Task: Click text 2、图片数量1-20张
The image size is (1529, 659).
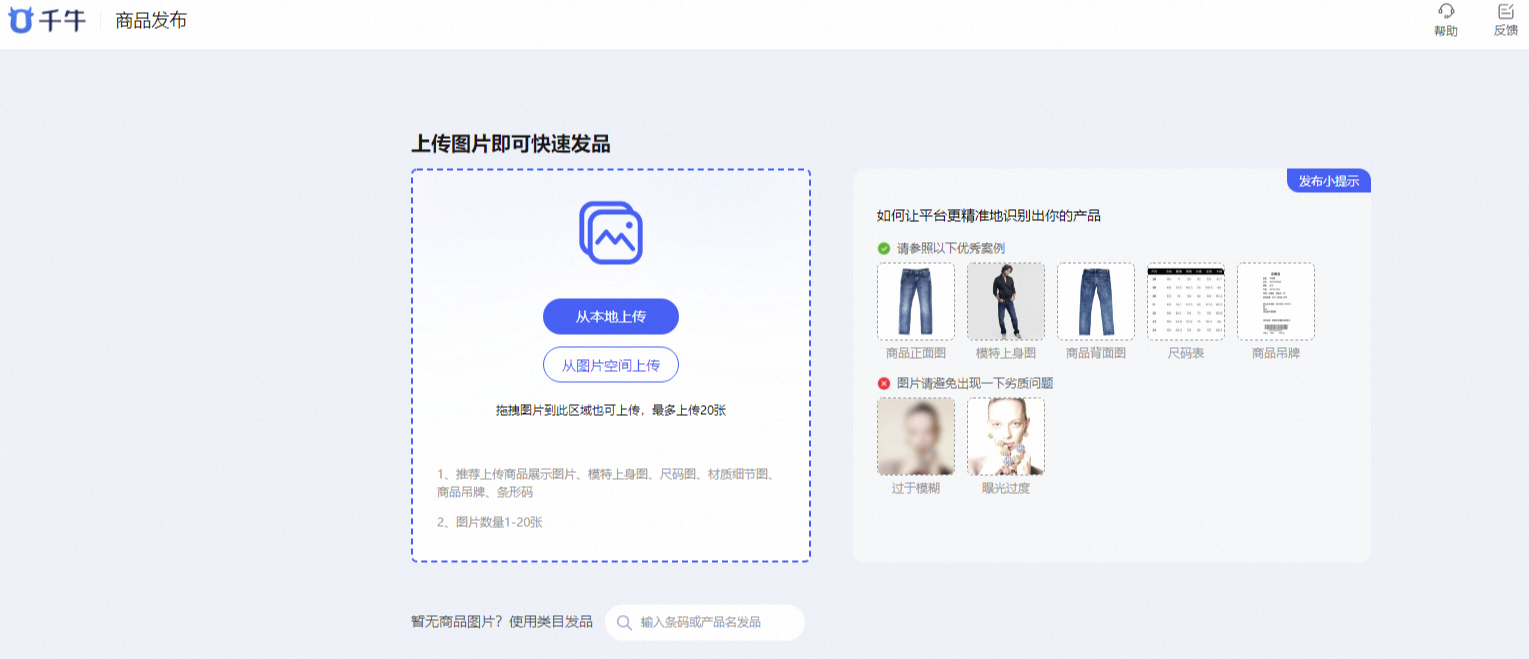Action: [490, 522]
